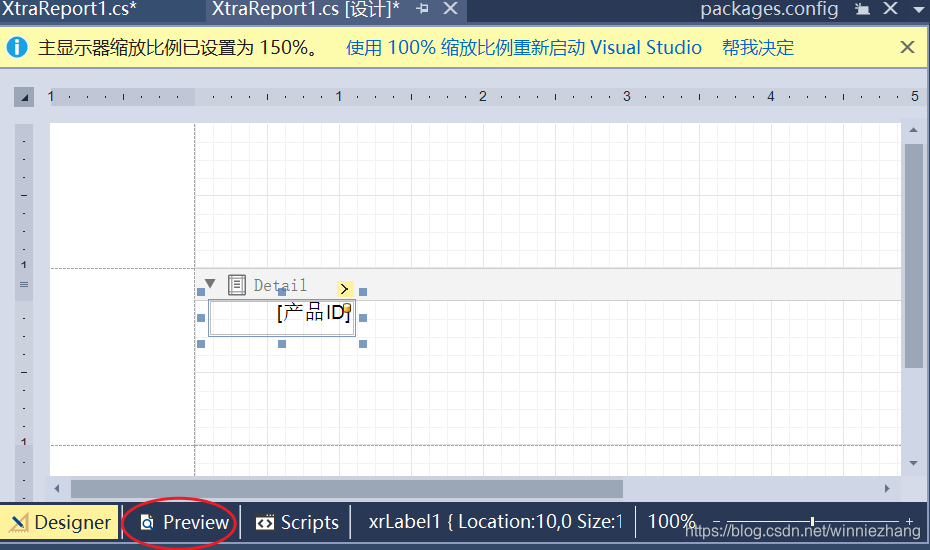Select the XtraReport1.cs [设计]* tab

point(305,8)
